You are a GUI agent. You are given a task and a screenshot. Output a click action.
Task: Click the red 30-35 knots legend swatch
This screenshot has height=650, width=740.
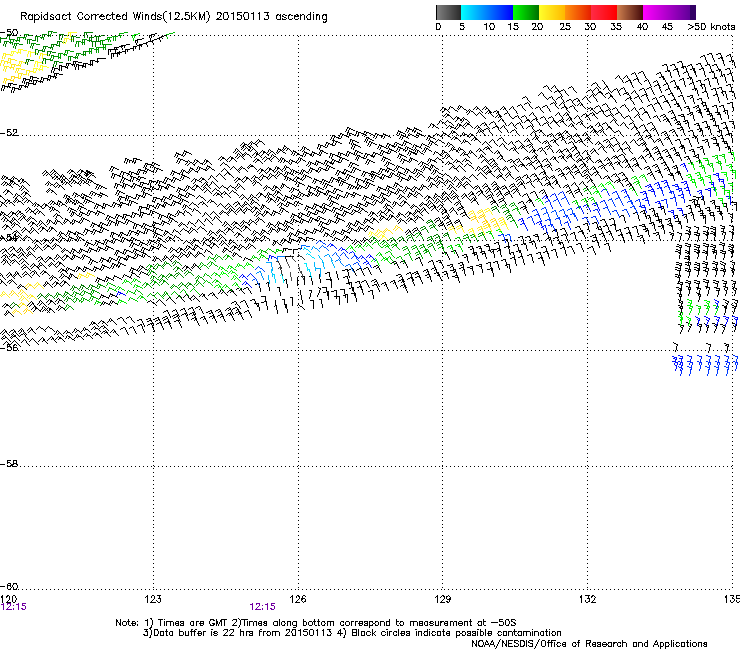[x=604, y=12]
